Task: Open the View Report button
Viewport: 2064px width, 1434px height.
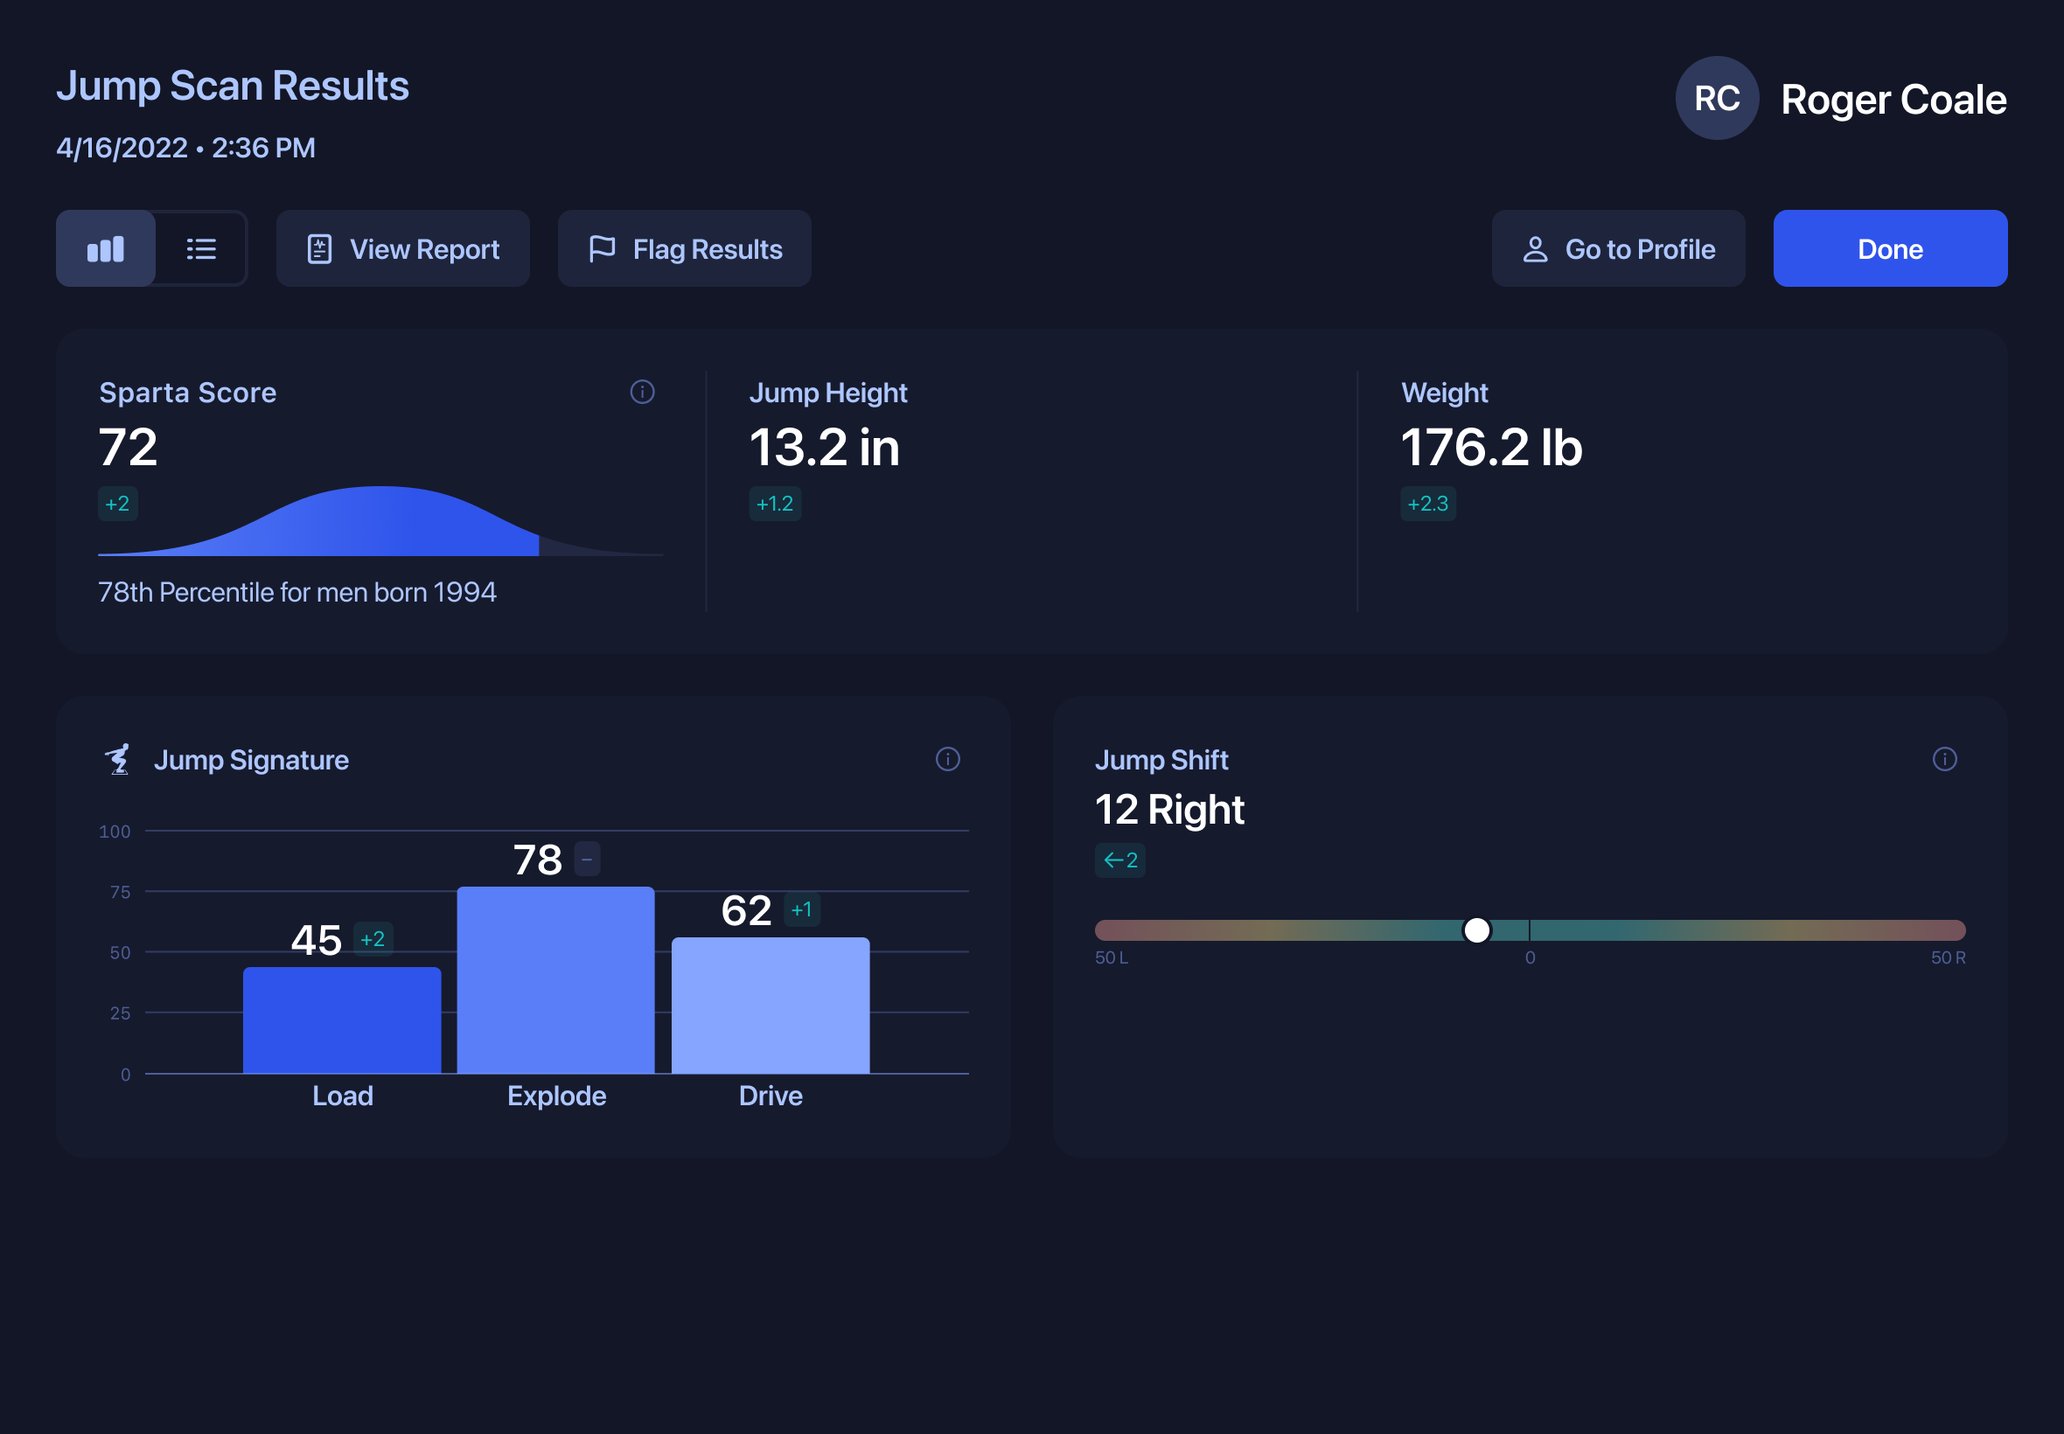Action: click(x=403, y=249)
